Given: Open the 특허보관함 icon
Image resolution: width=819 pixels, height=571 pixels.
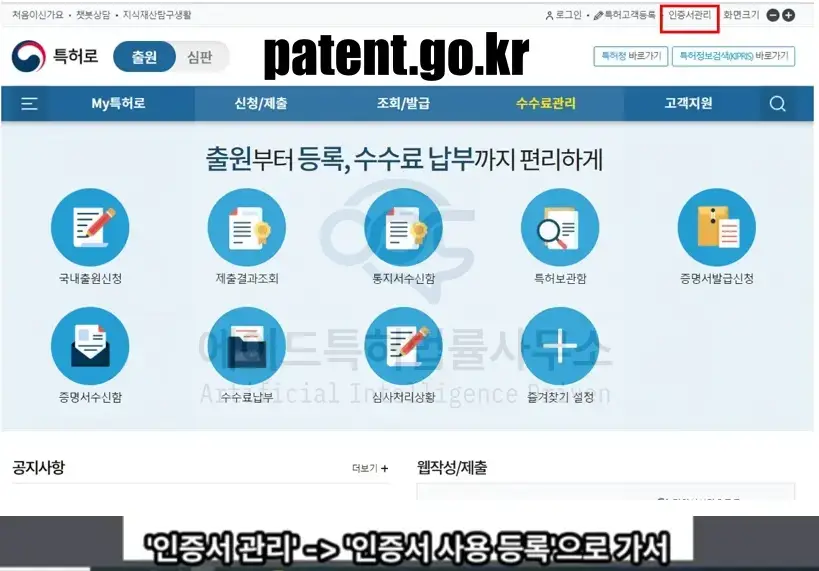Looking at the screenshot, I should pos(560,227).
